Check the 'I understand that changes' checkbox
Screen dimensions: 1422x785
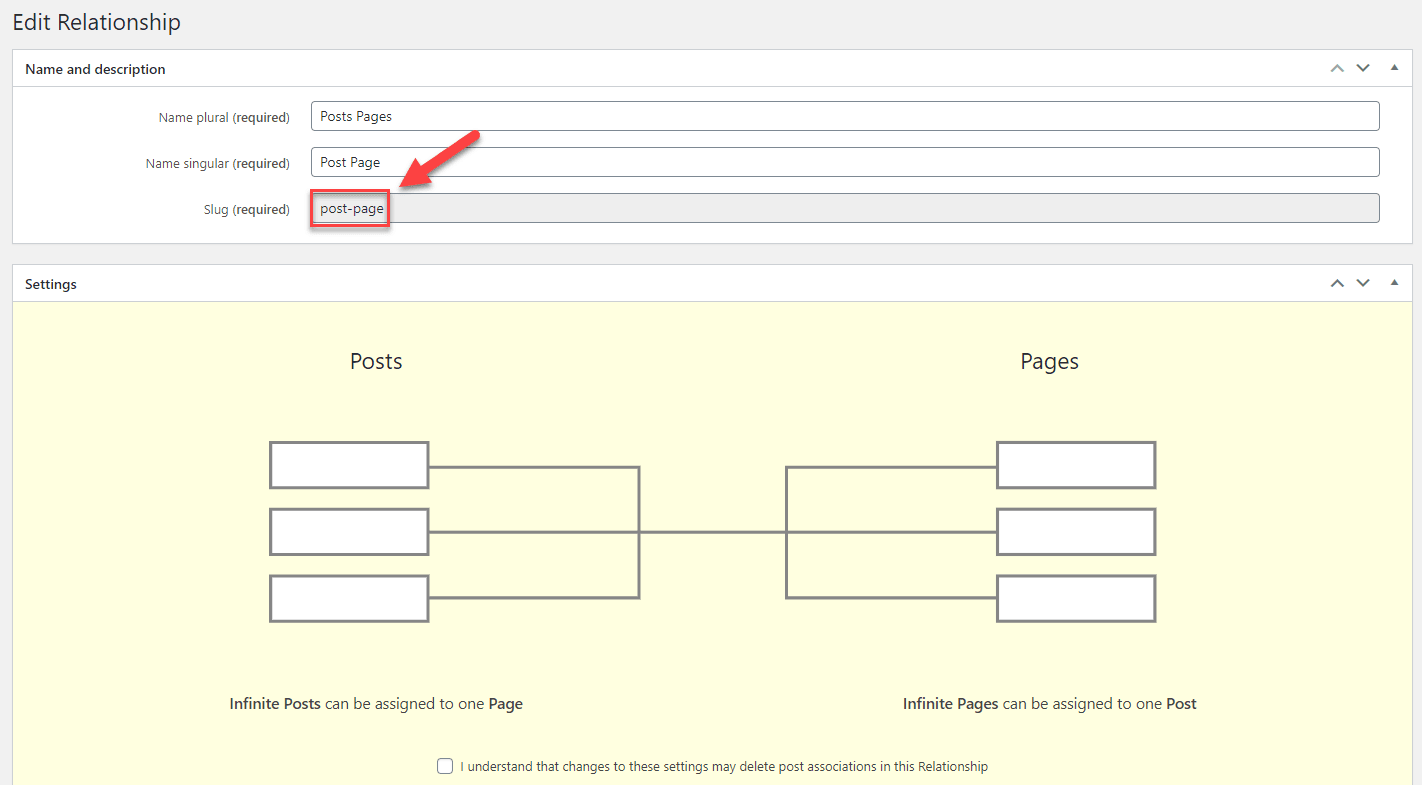pyautogui.click(x=445, y=766)
